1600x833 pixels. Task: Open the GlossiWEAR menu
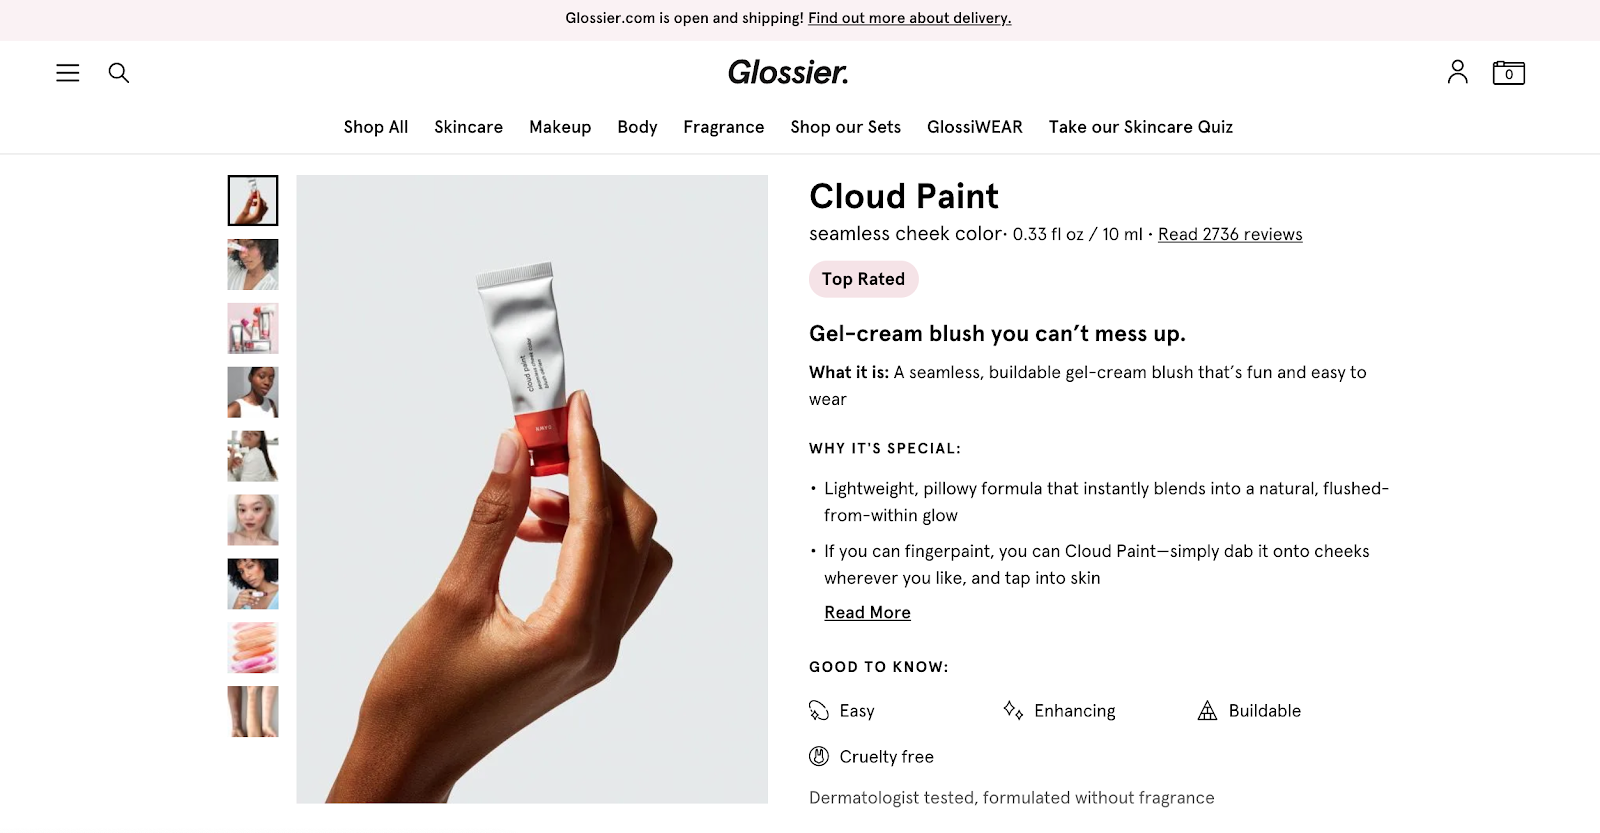[x=975, y=127]
